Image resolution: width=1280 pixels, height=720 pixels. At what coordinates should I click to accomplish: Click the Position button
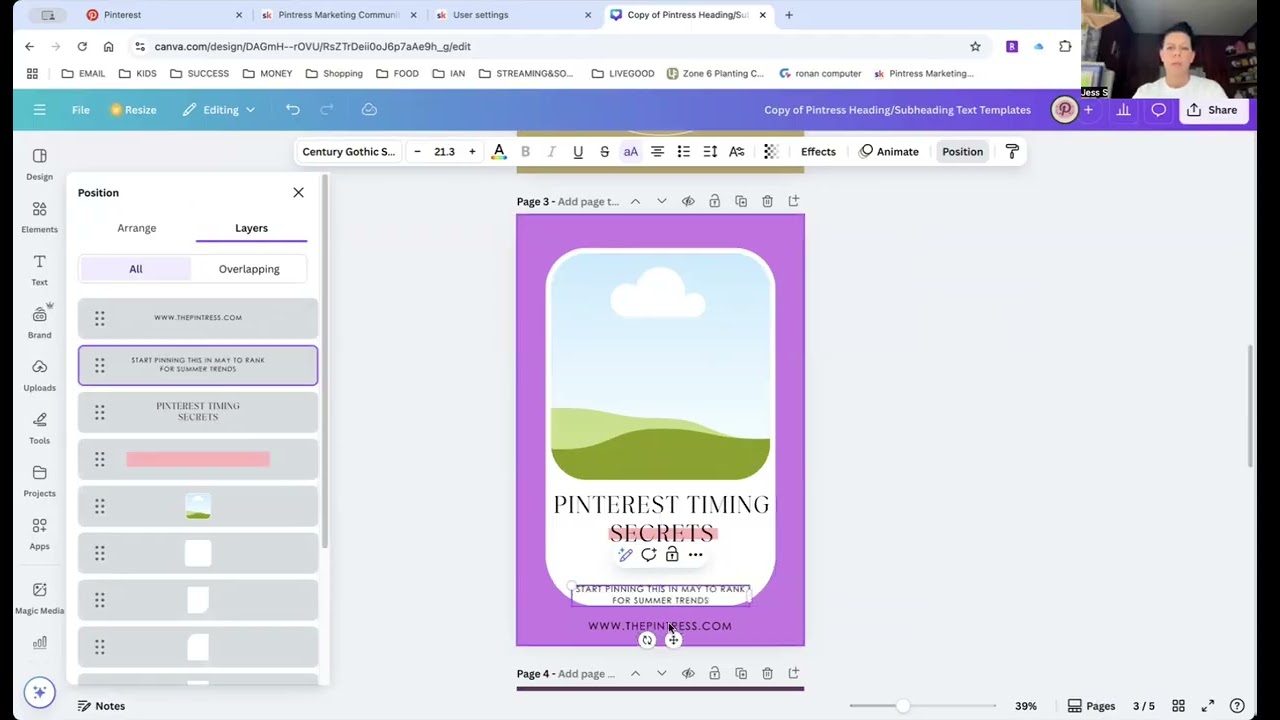coord(962,152)
